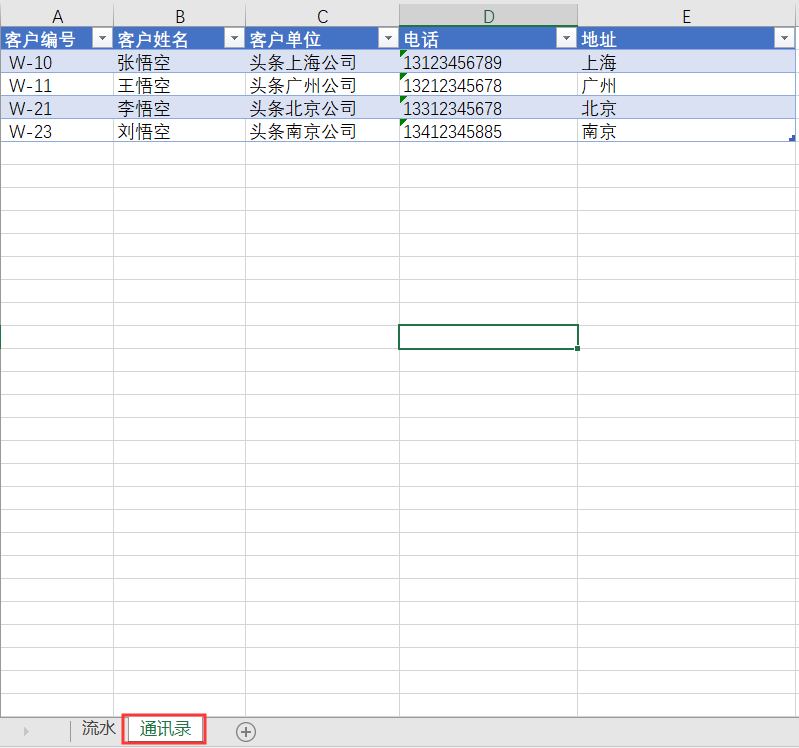This screenshot has width=799, height=748.
Task: Select column B header
Action: [179, 16]
